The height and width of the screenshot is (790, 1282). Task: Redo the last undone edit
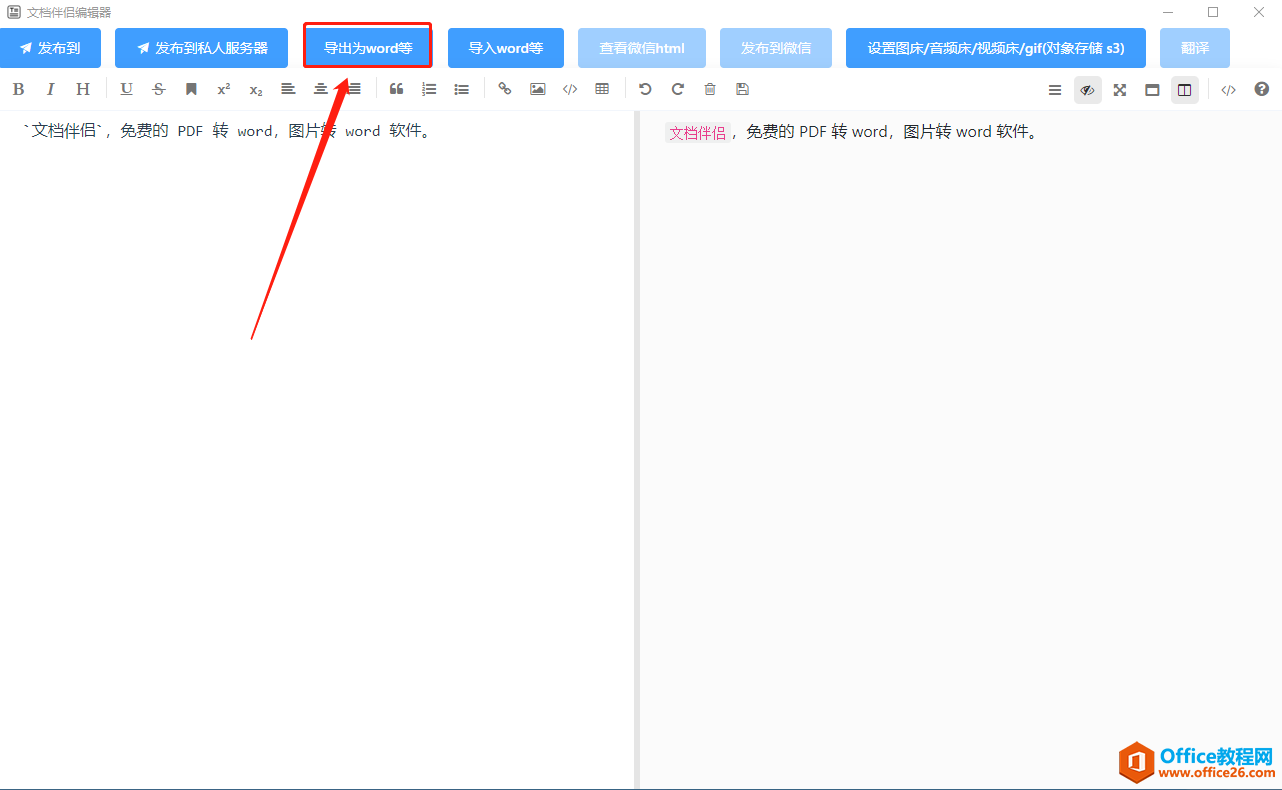pos(677,89)
